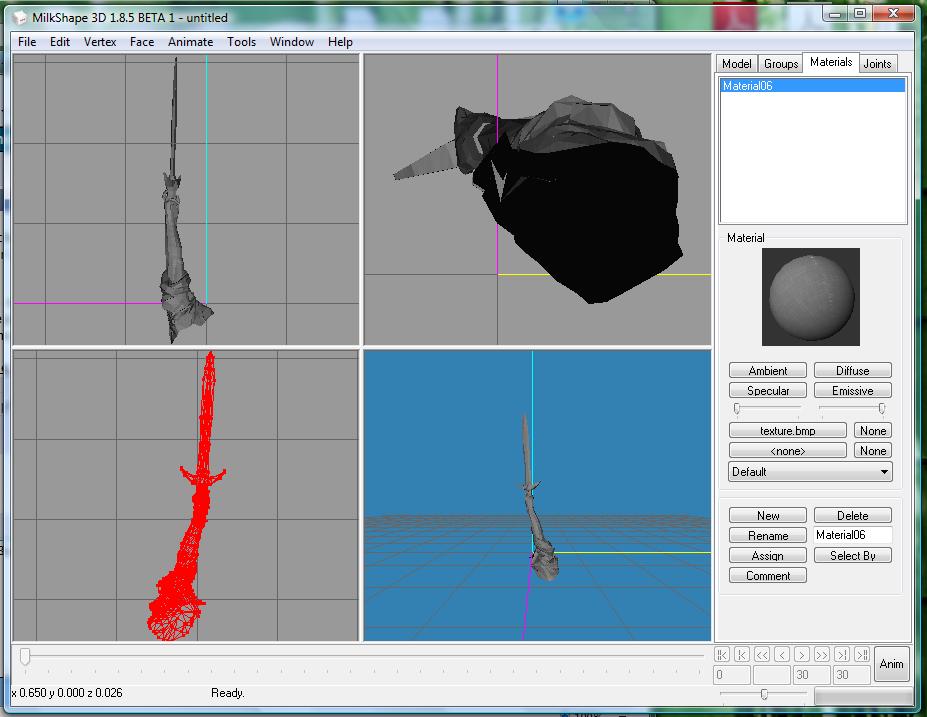Viewport: 927px width, 717px height.
Task: Open the Vertex menu
Action: tap(100, 42)
